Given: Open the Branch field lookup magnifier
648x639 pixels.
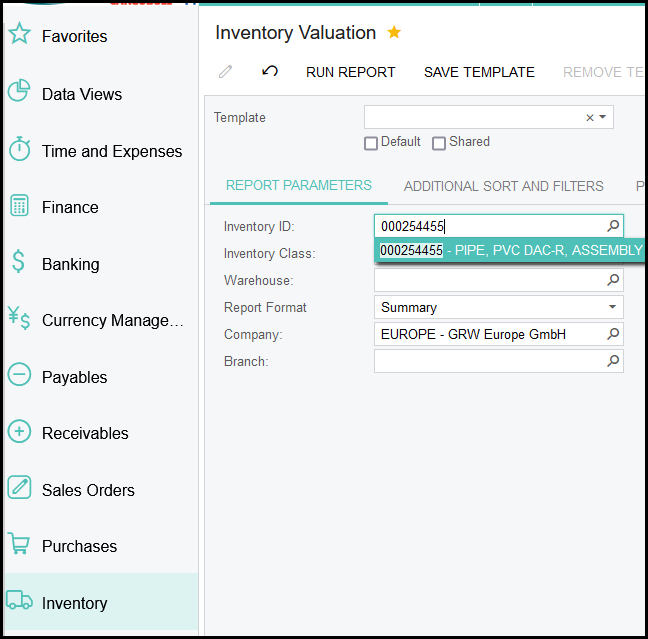Looking at the screenshot, I should click(x=613, y=361).
